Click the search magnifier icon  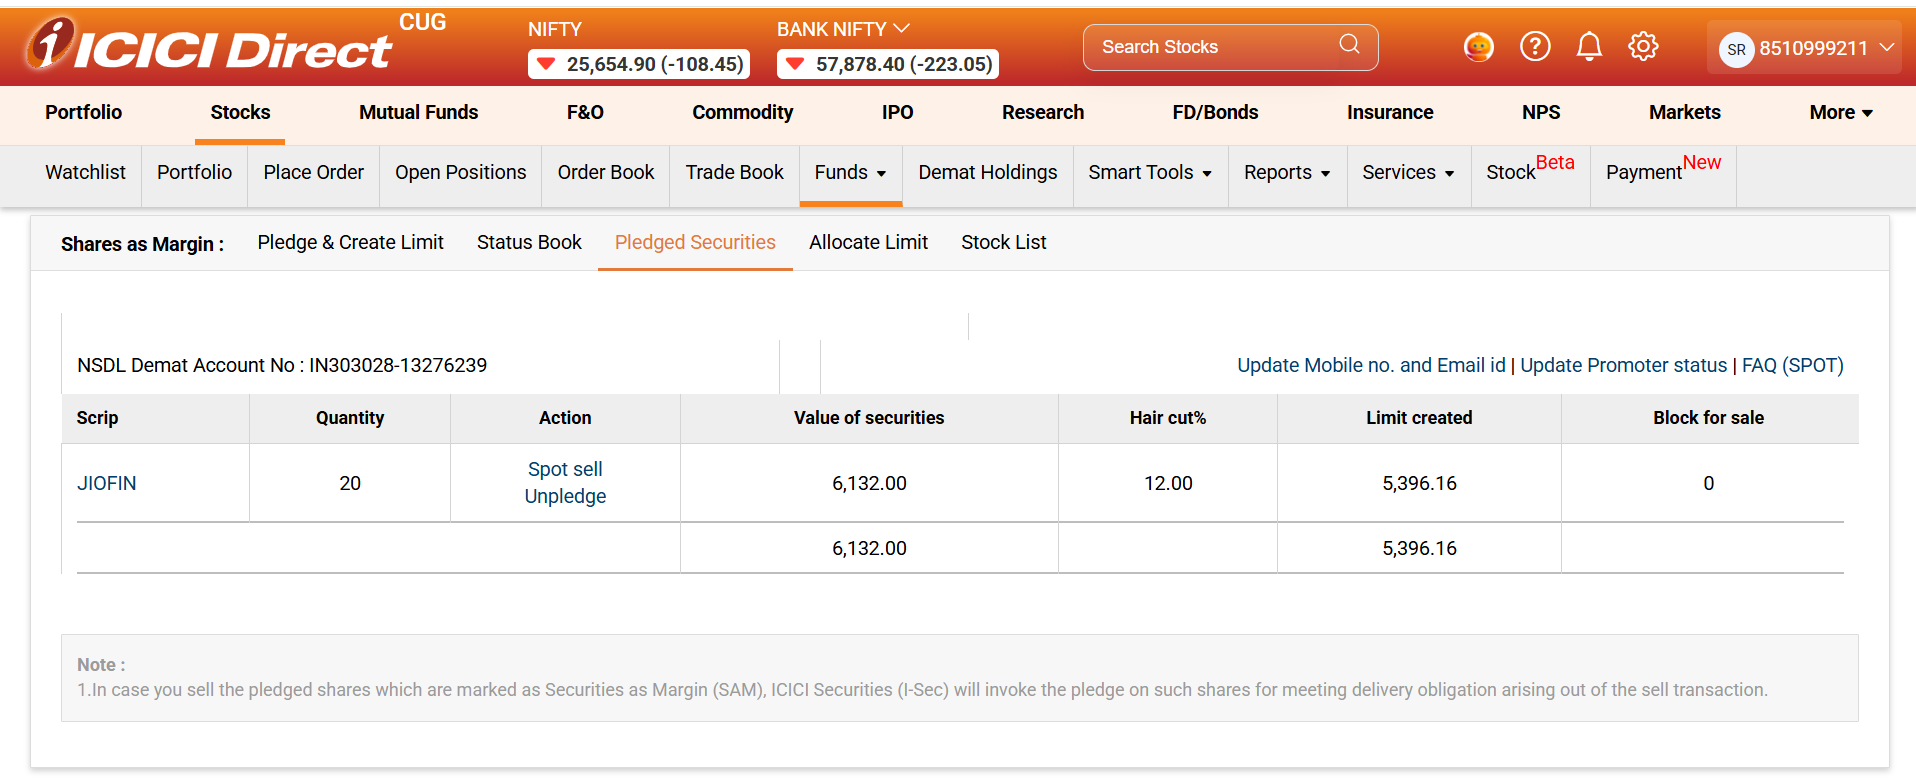1349,45
